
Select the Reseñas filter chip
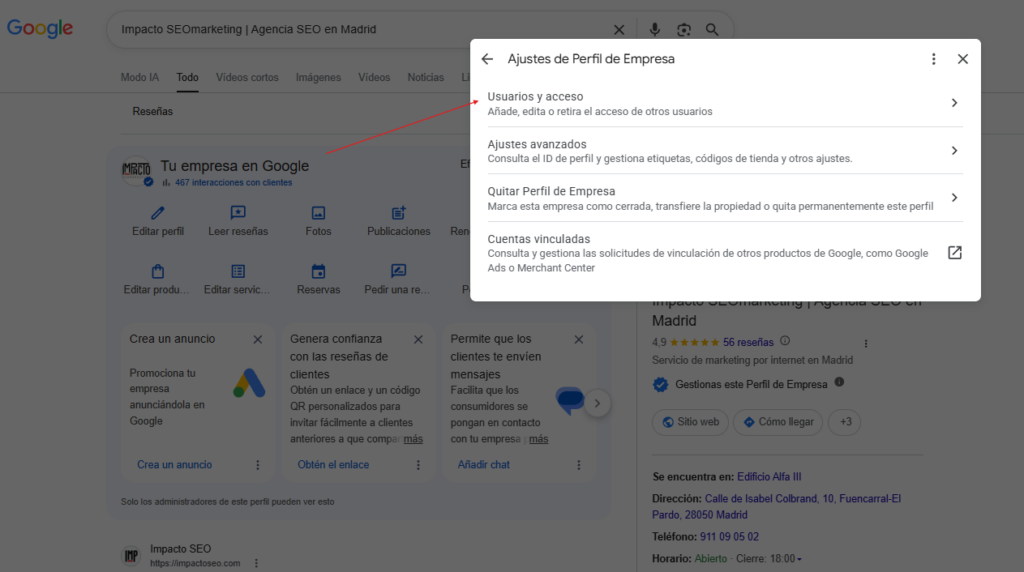[x=153, y=112]
